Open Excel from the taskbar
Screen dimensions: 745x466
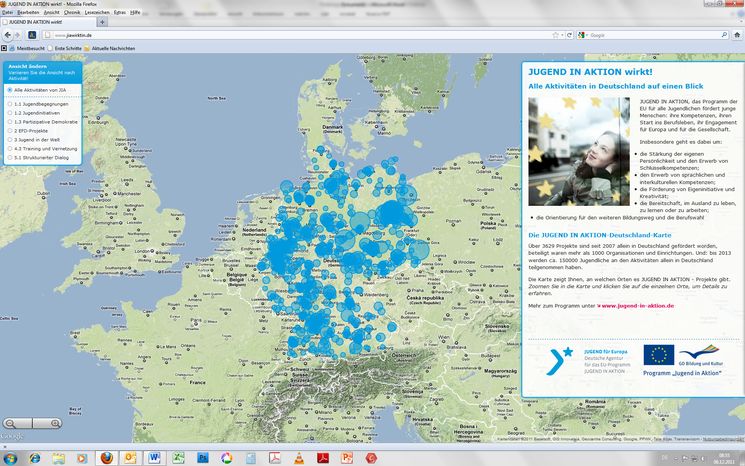click(178, 458)
